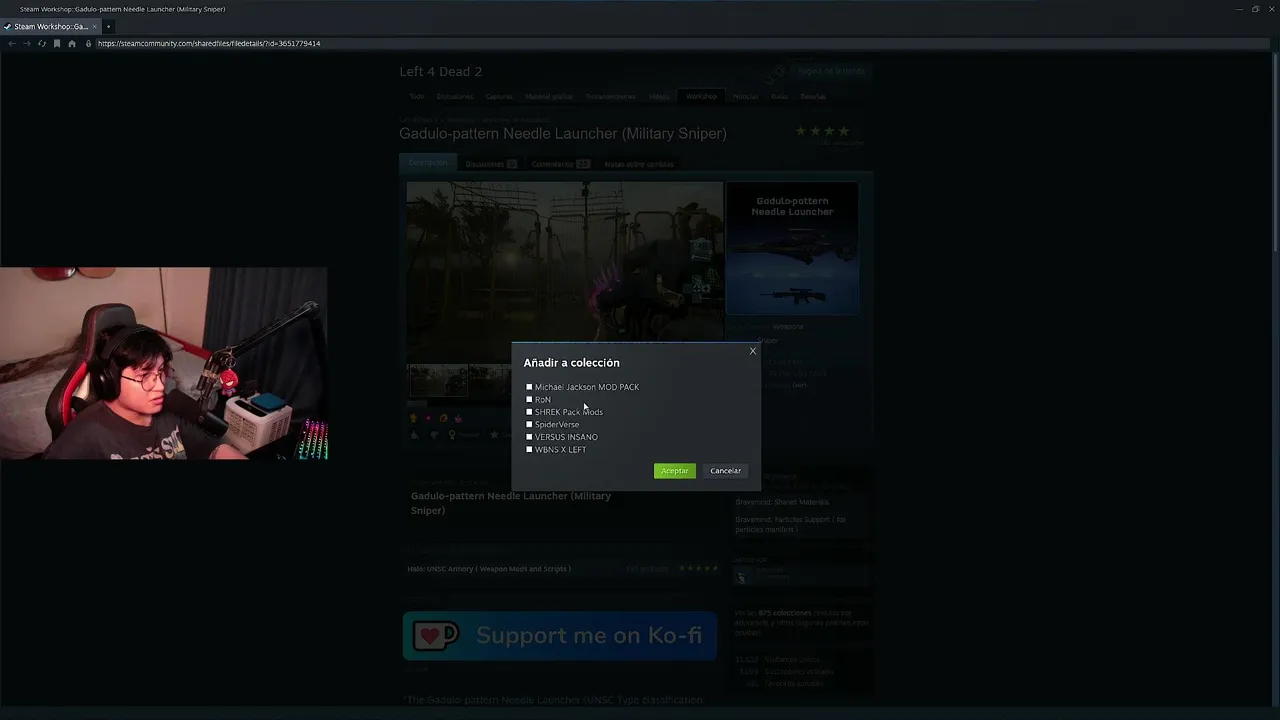Click the Support me on Ko-fi banner
This screenshot has width=1280, height=720.
[560, 636]
